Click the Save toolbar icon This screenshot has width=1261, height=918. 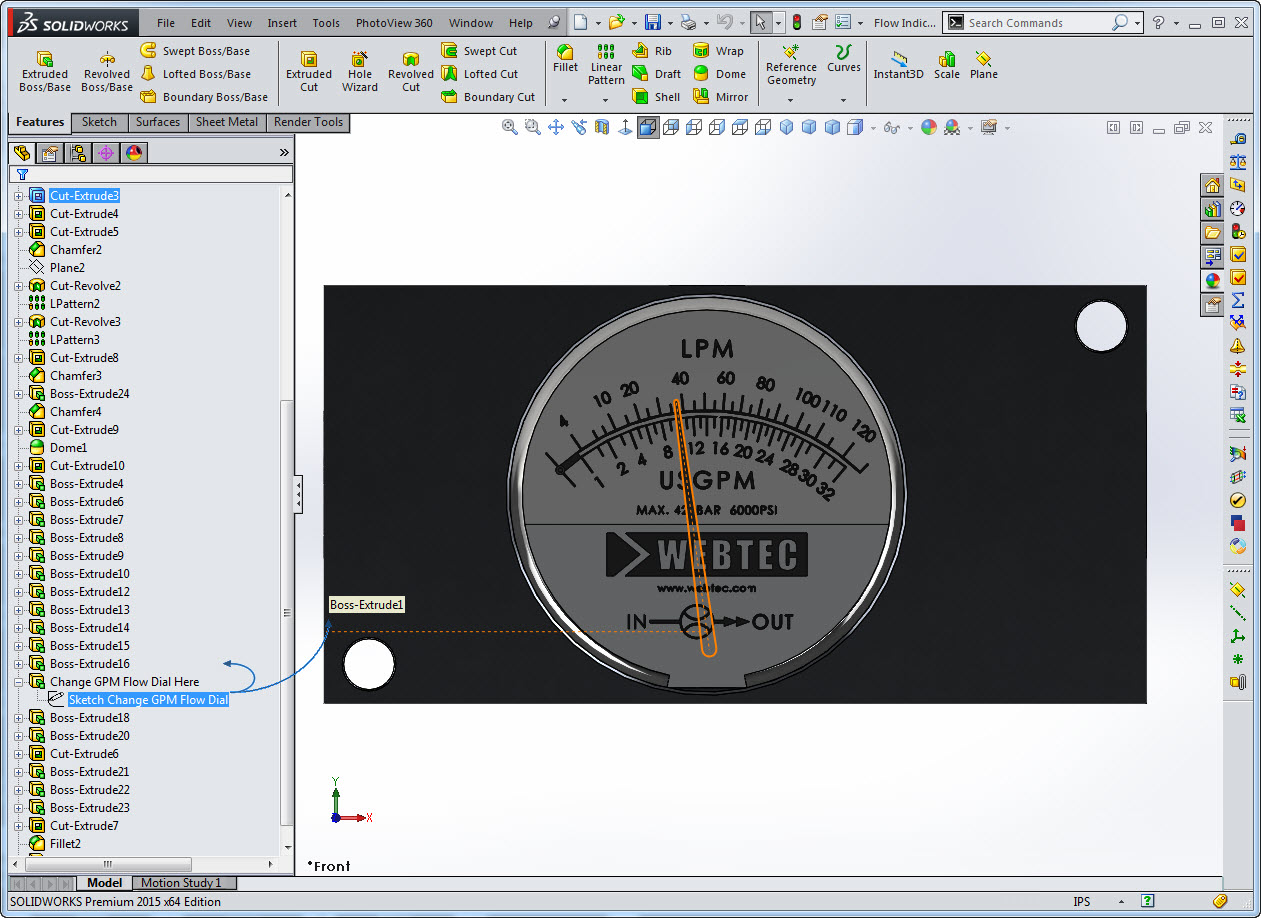click(x=652, y=22)
